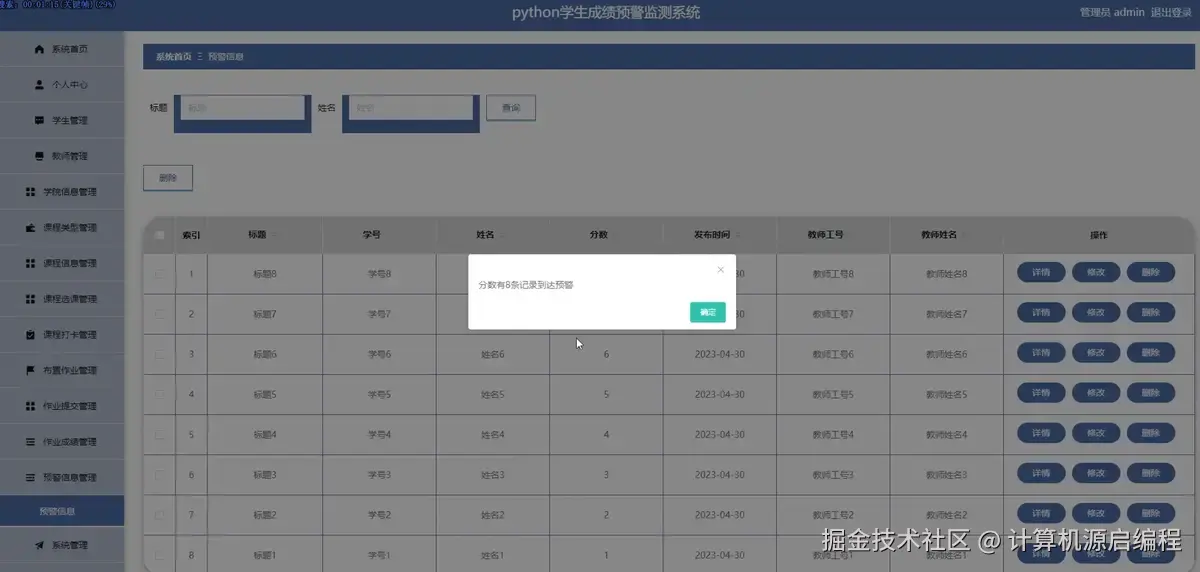Go to 系统首页 in the breadcrumb
This screenshot has height=572, width=1200.
174,57
